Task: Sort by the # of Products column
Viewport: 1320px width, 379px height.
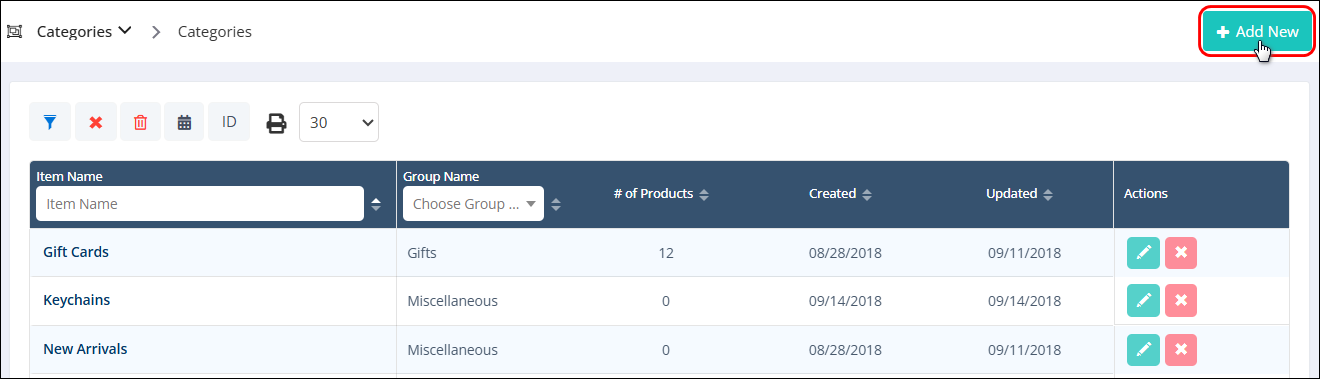Action: click(x=661, y=194)
